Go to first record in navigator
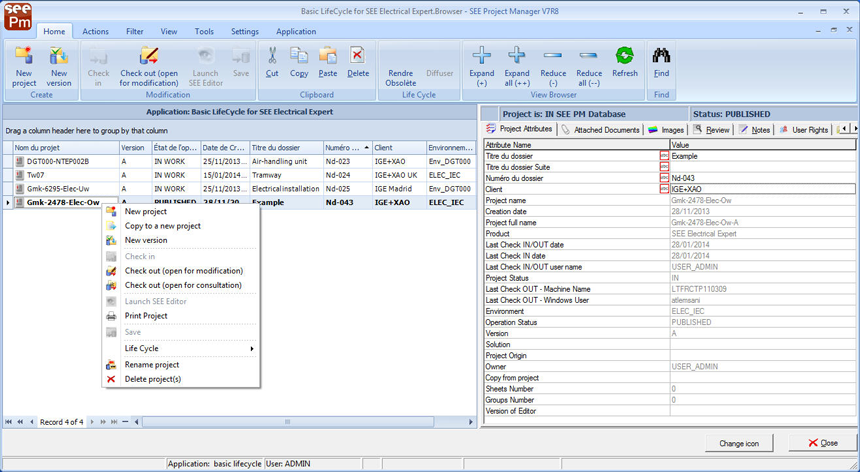Image resolution: width=860 pixels, height=472 pixels. pyautogui.click(x=8, y=422)
